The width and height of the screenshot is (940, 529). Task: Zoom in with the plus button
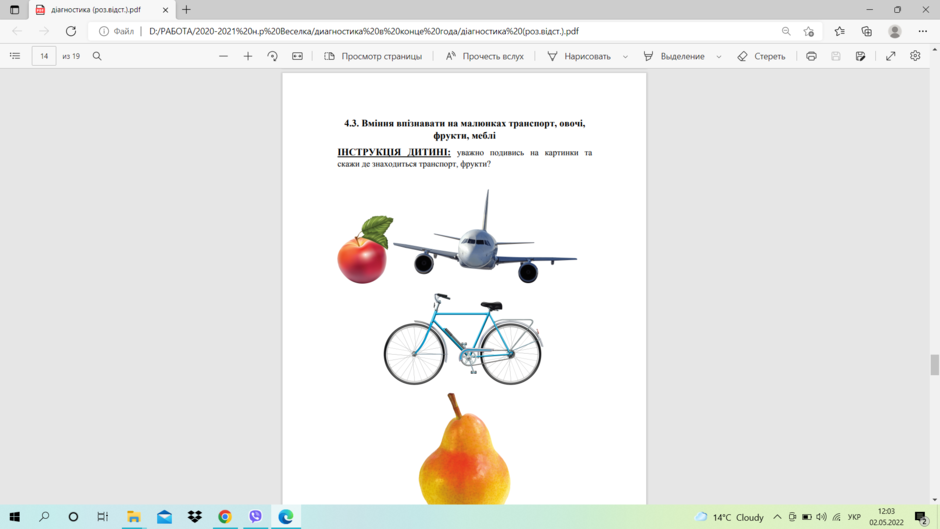point(248,56)
